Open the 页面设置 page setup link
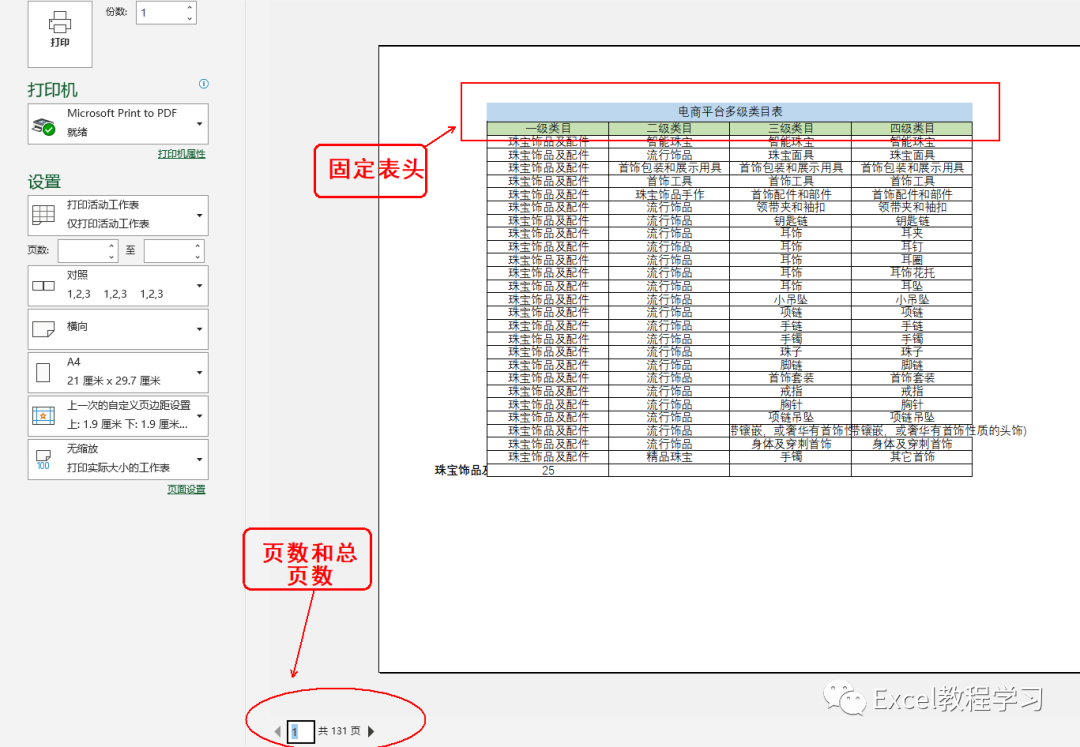Viewport: 1080px width, 747px height. point(186,490)
